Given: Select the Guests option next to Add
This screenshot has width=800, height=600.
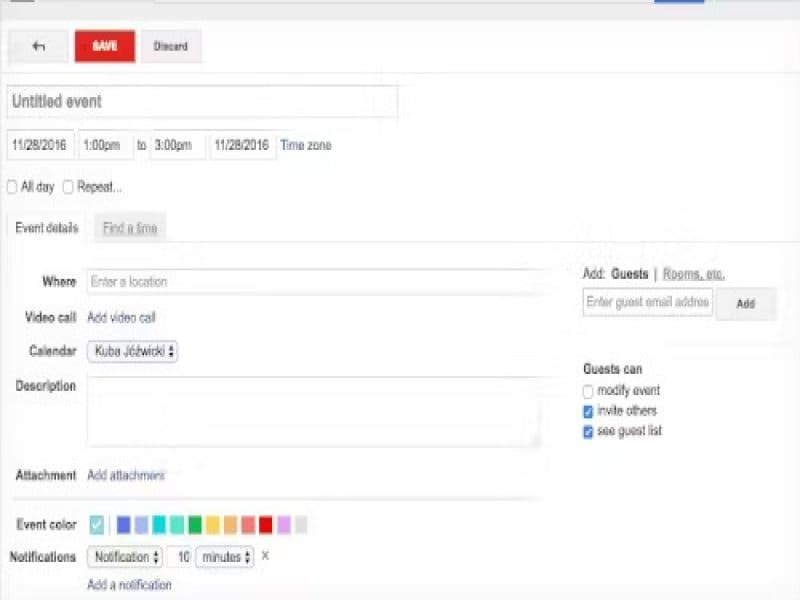Looking at the screenshot, I should [630, 274].
